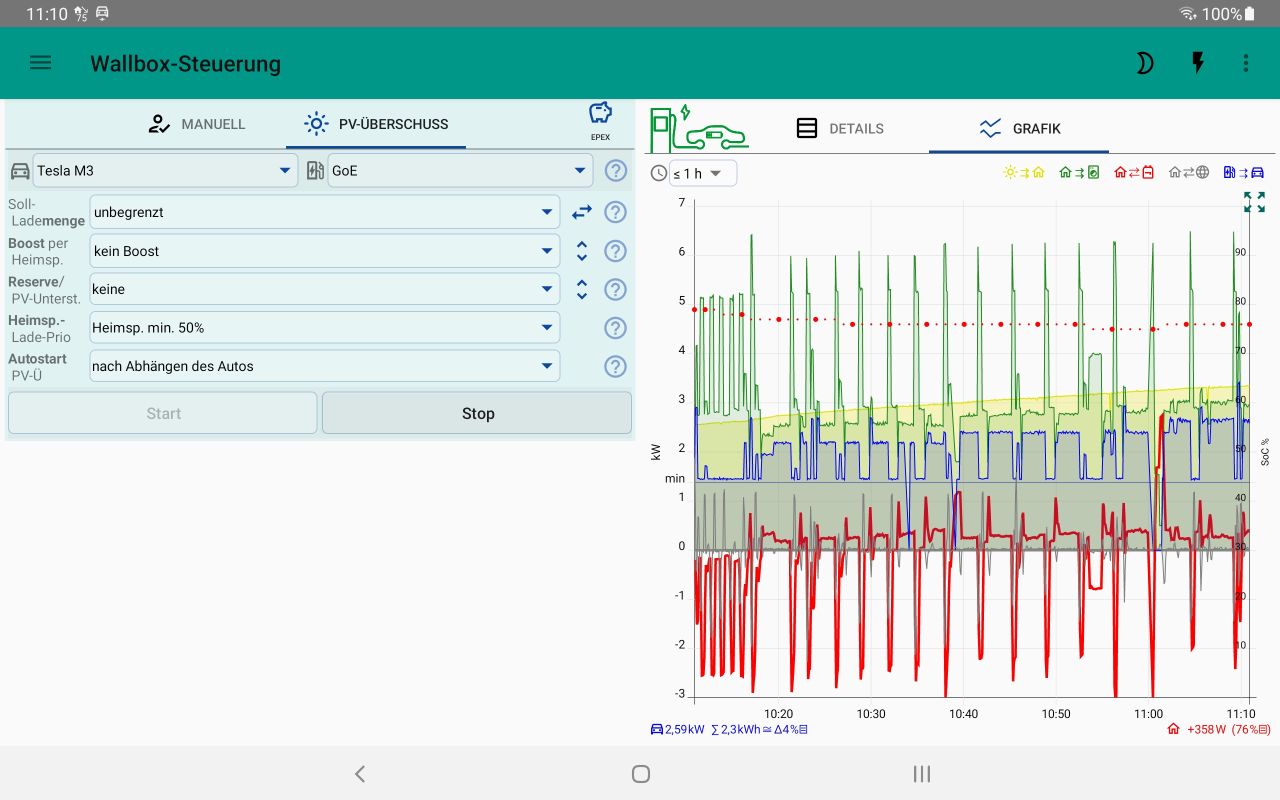Screen dimensions: 1280x800
Task: Switch to the MANUELL tab
Action: pos(196,124)
